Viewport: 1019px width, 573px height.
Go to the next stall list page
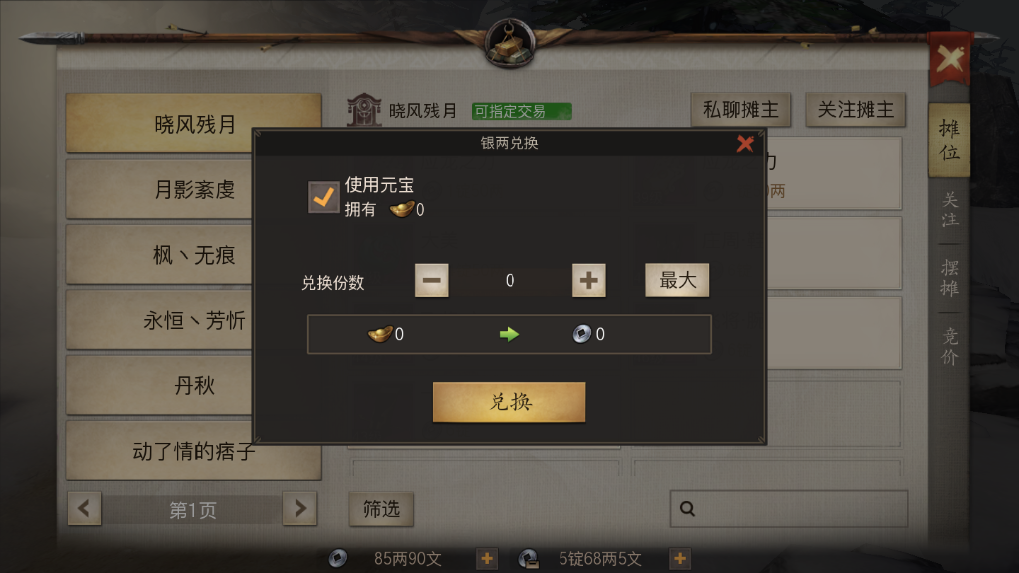pyautogui.click(x=300, y=508)
